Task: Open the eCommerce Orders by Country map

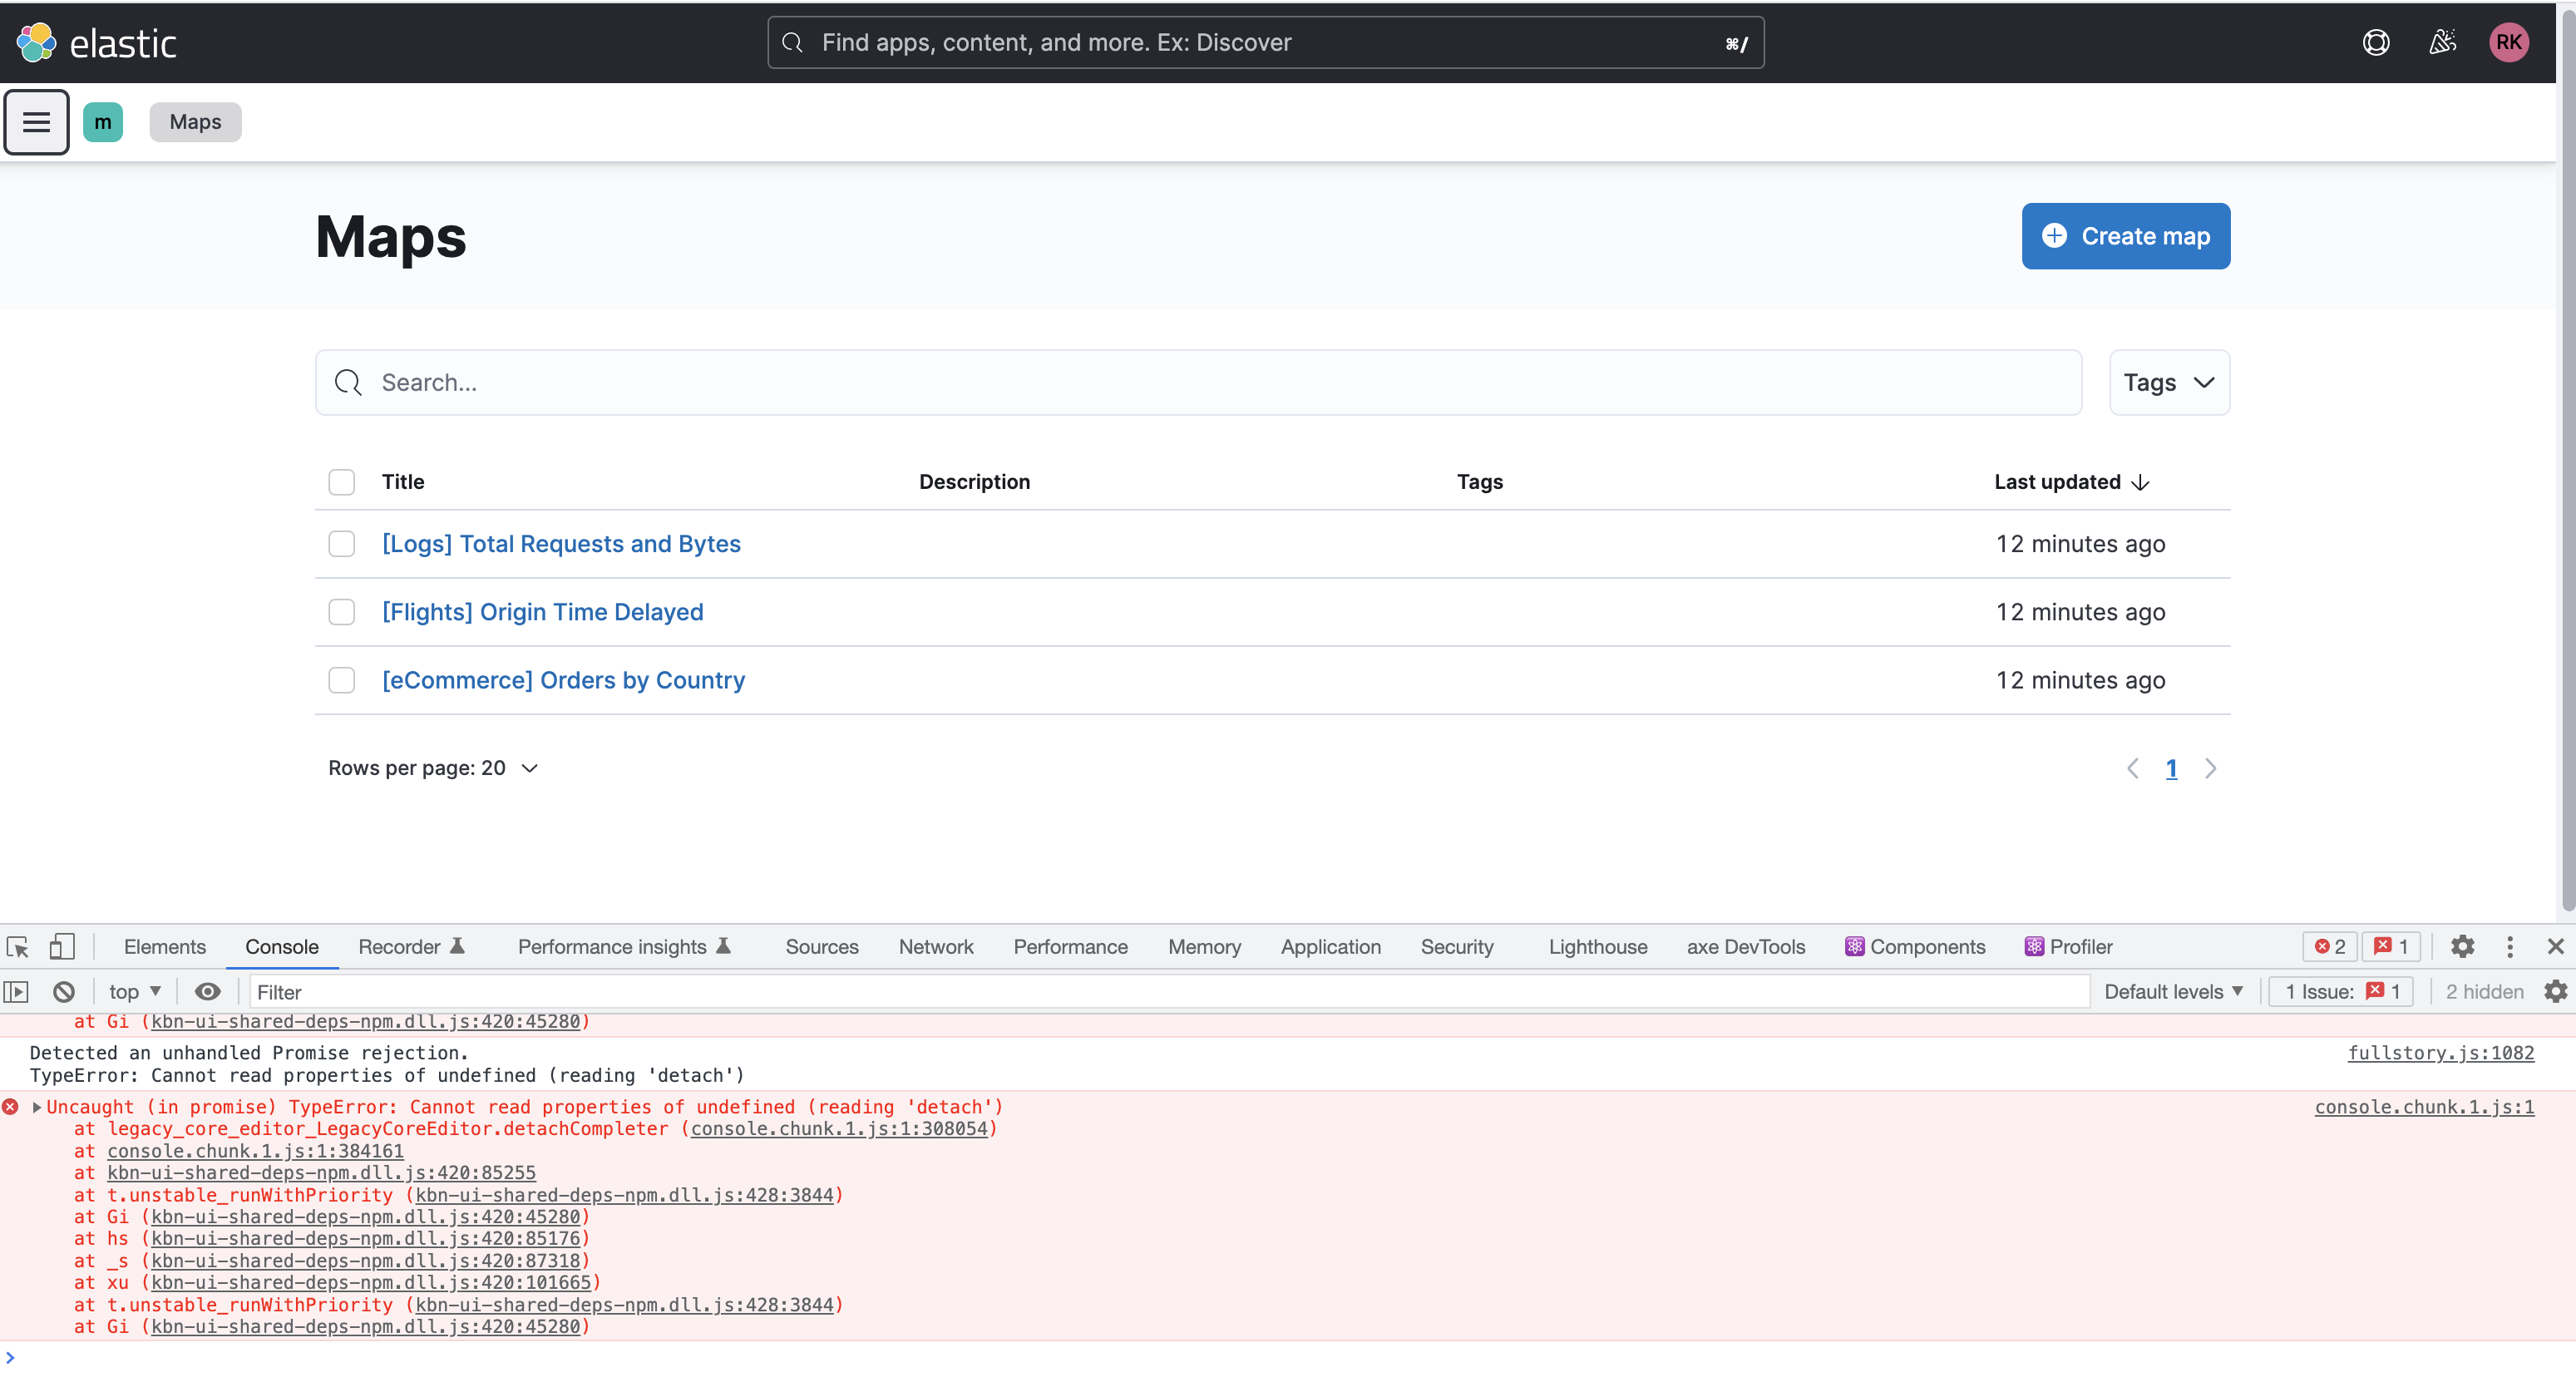Action: click(563, 680)
